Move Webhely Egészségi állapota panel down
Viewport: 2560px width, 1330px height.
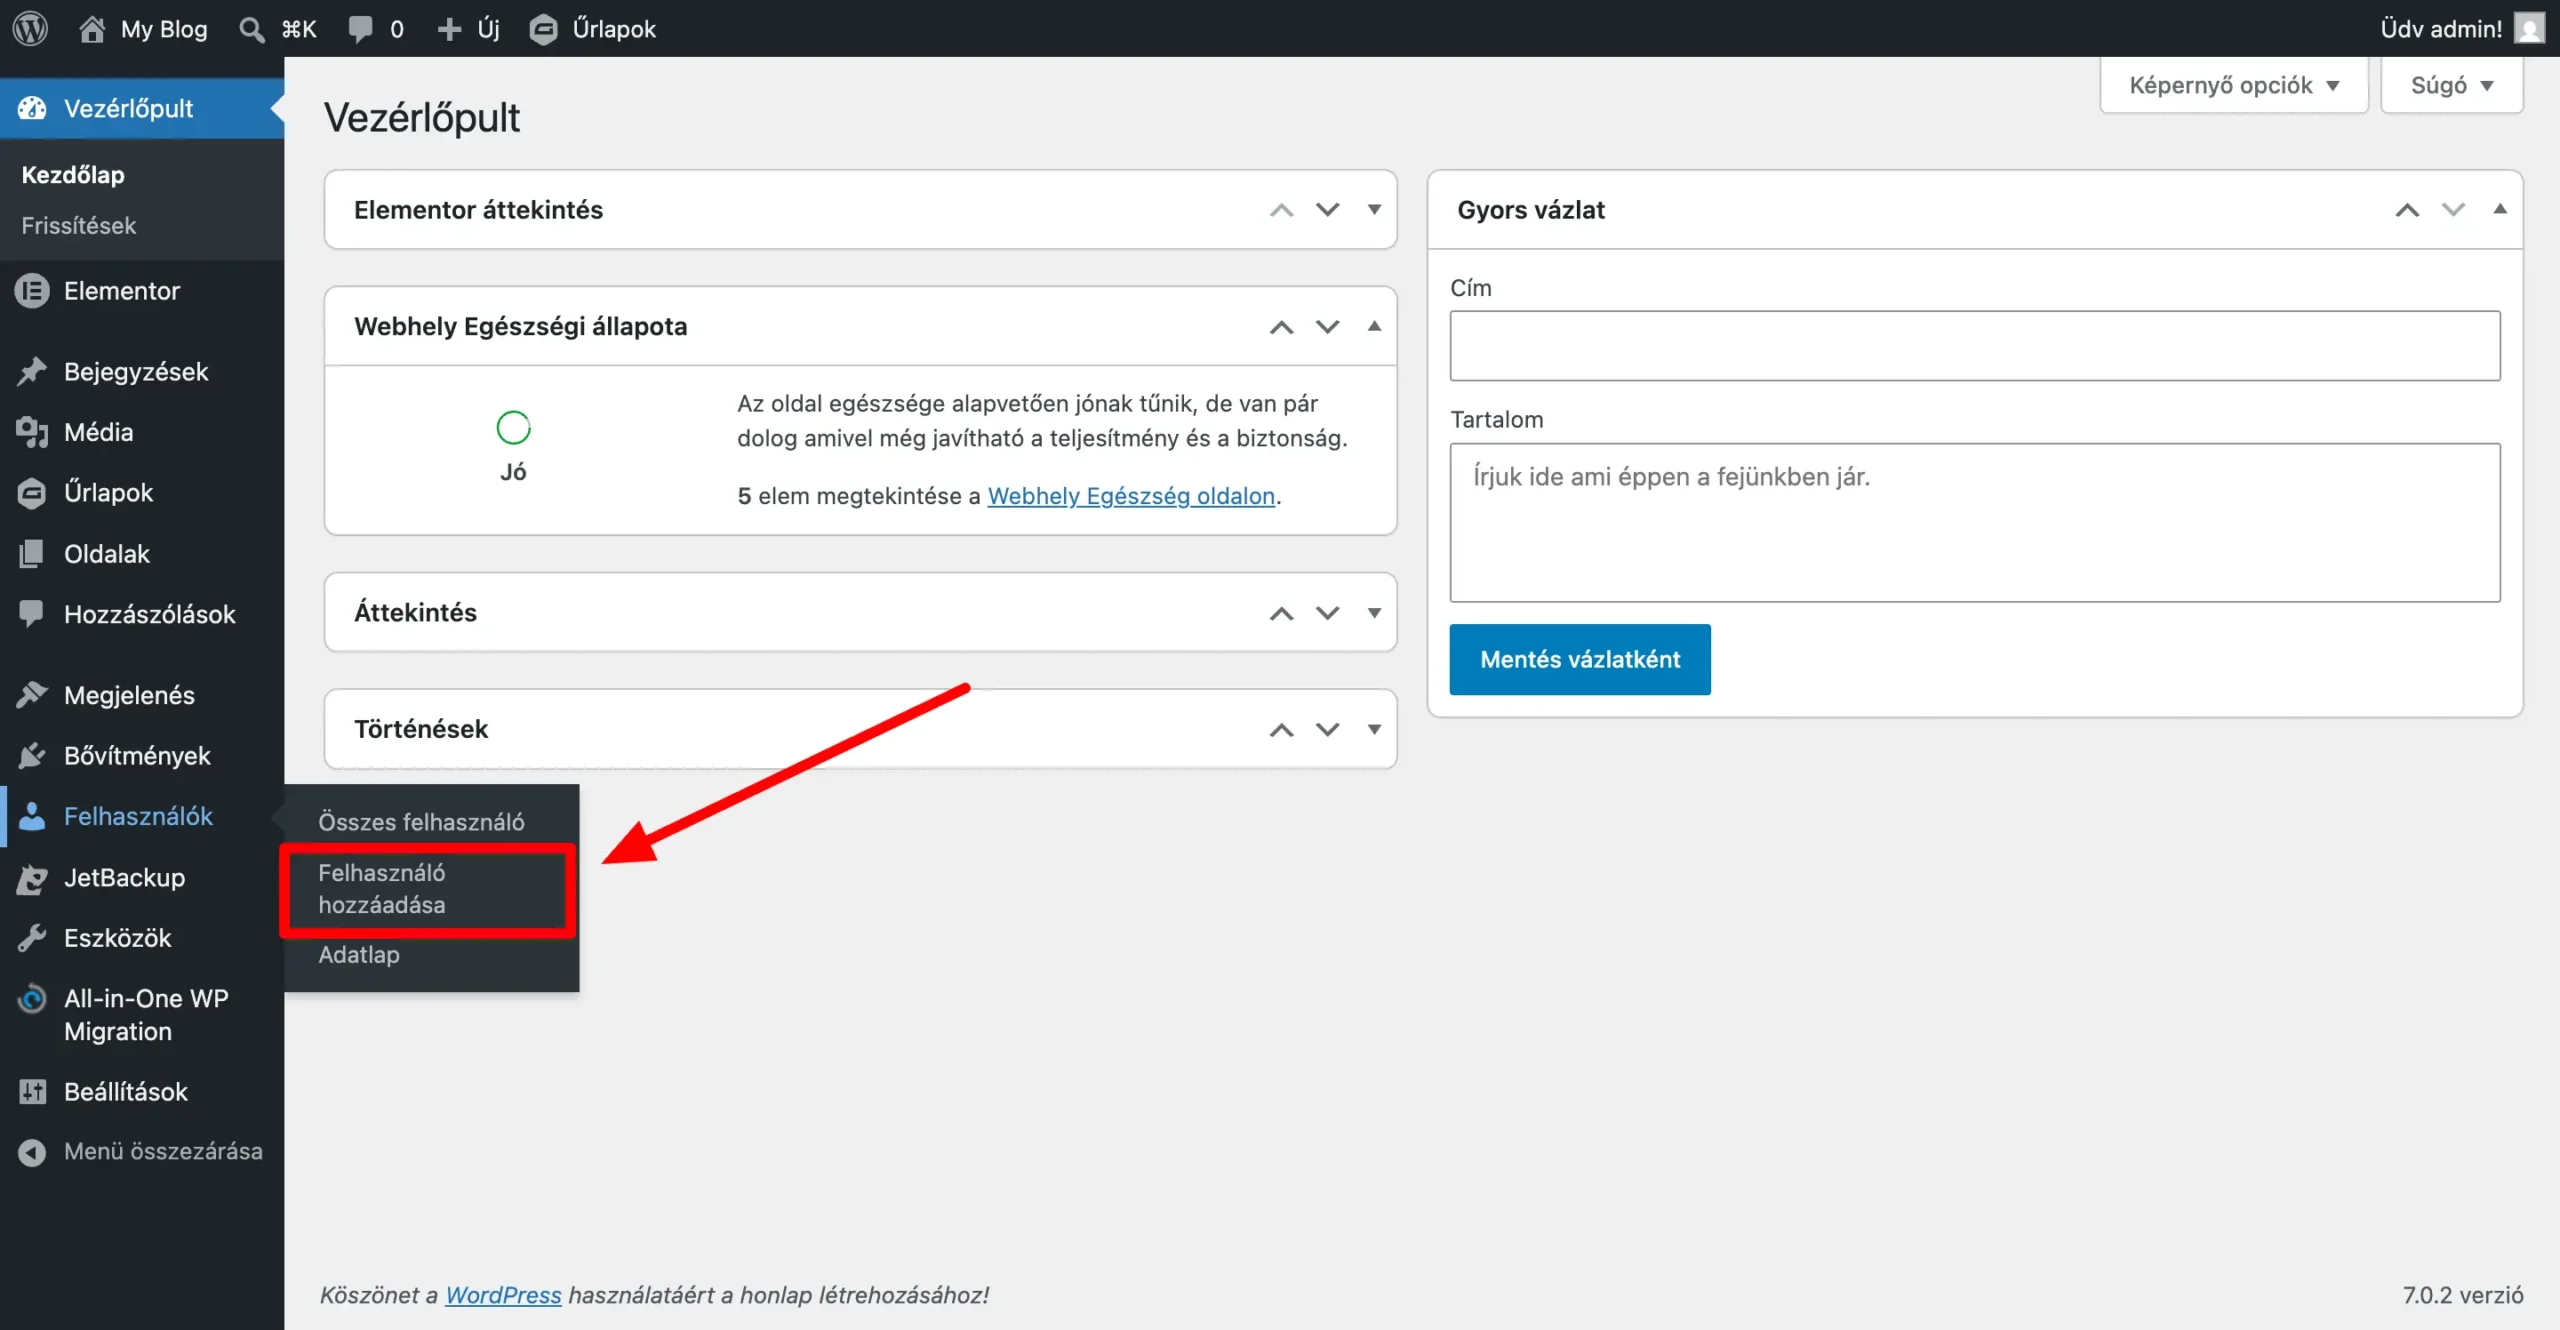tap(1328, 327)
